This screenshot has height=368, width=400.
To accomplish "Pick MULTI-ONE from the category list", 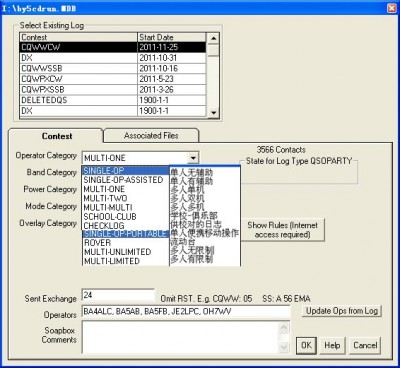I will click(126, 189).
